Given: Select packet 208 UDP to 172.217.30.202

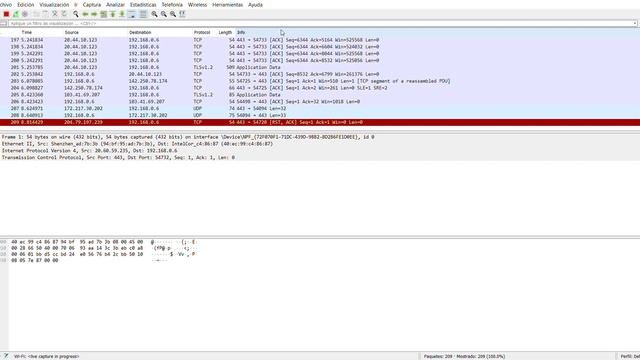Looking at the screenshot, I should [x=320, y=116].
